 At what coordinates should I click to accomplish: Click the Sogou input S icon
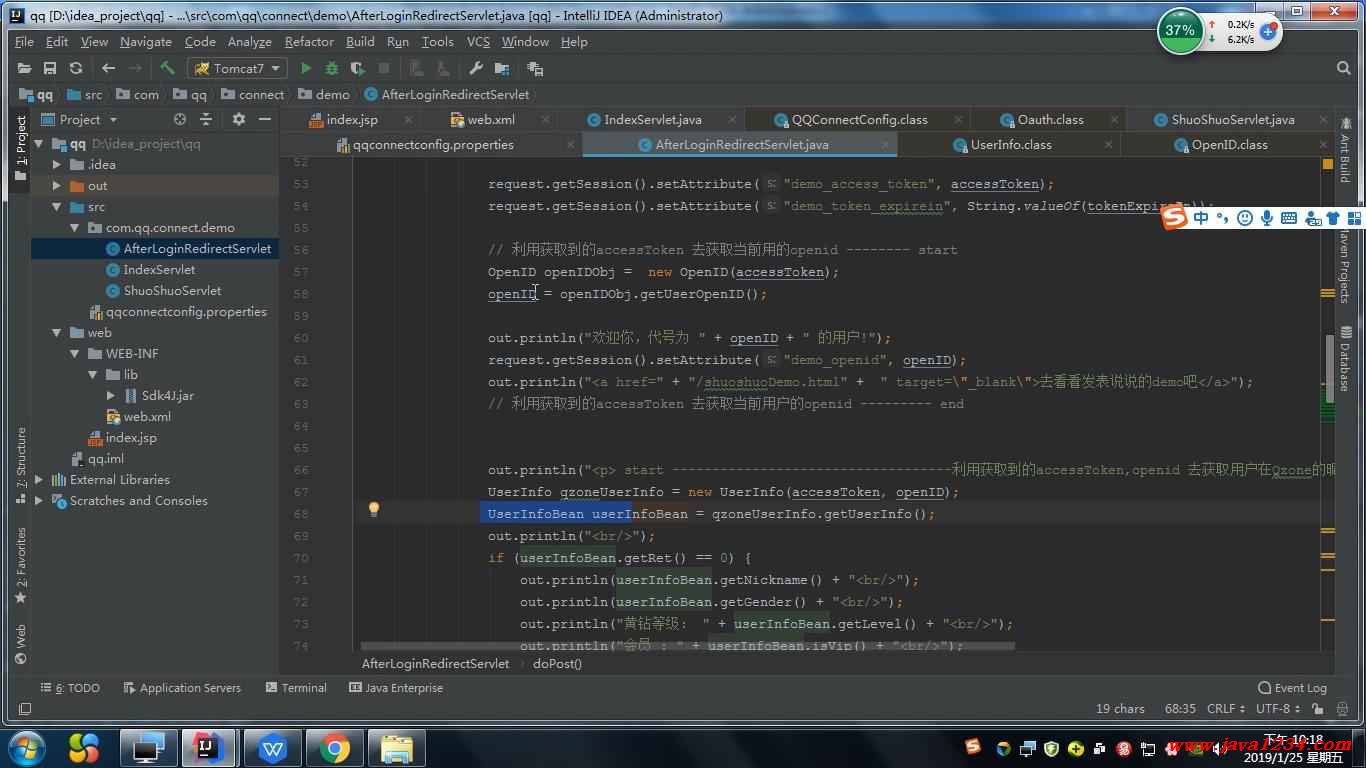[x=1174, y=218]
